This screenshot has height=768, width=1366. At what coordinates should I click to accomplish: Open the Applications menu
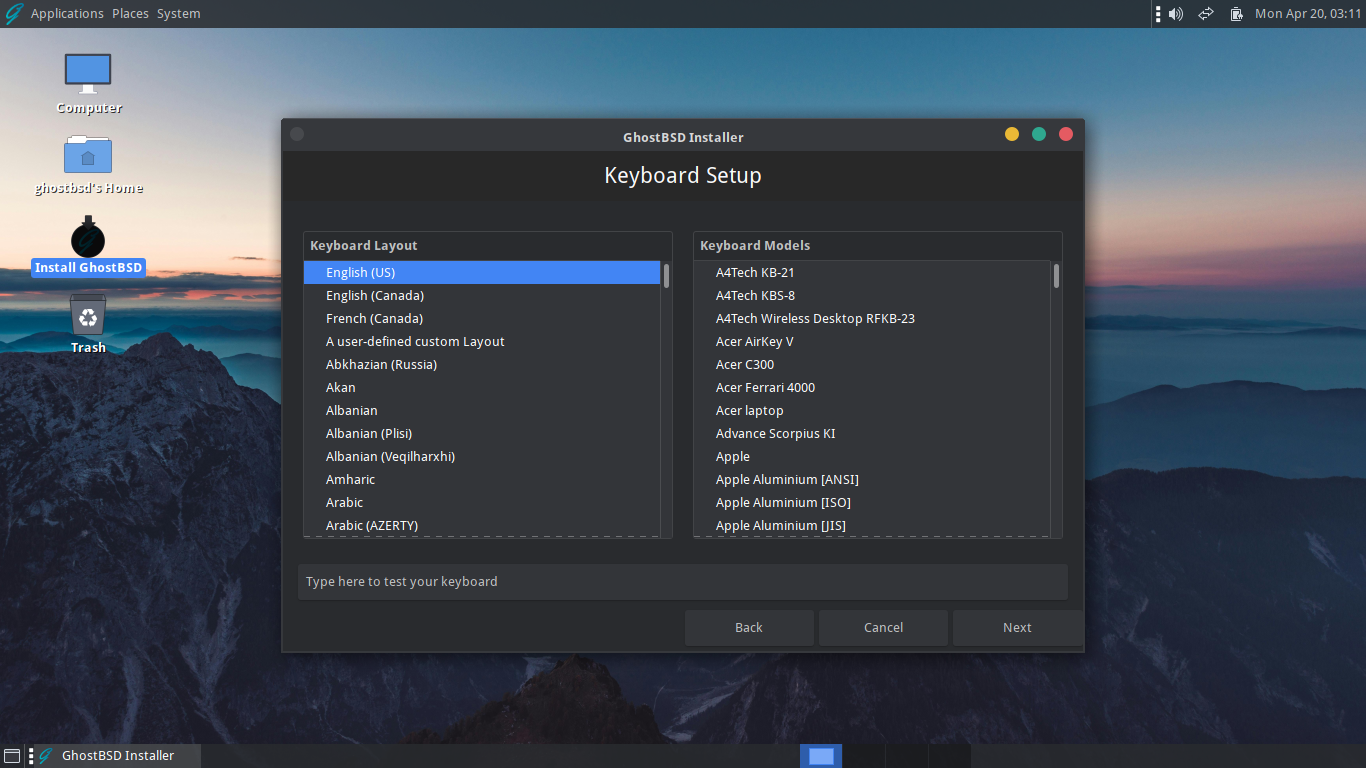point(67,14)
